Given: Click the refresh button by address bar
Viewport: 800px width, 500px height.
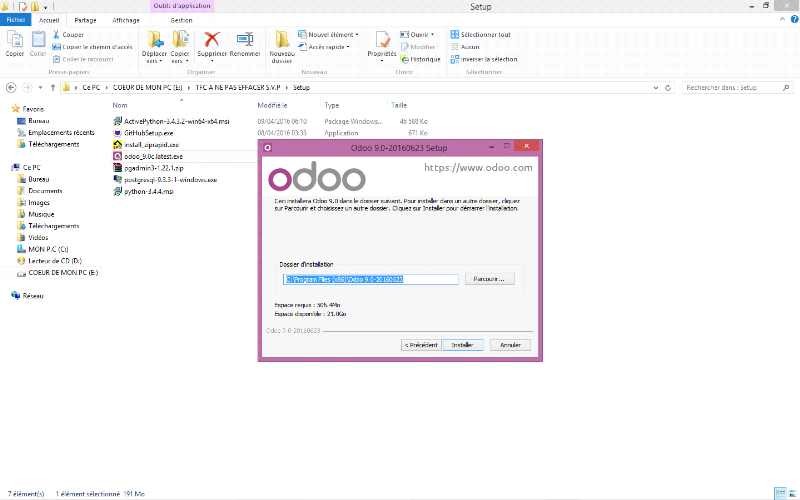Looking at the screenshot, I should pyautogui.click(x=668, y=88).
